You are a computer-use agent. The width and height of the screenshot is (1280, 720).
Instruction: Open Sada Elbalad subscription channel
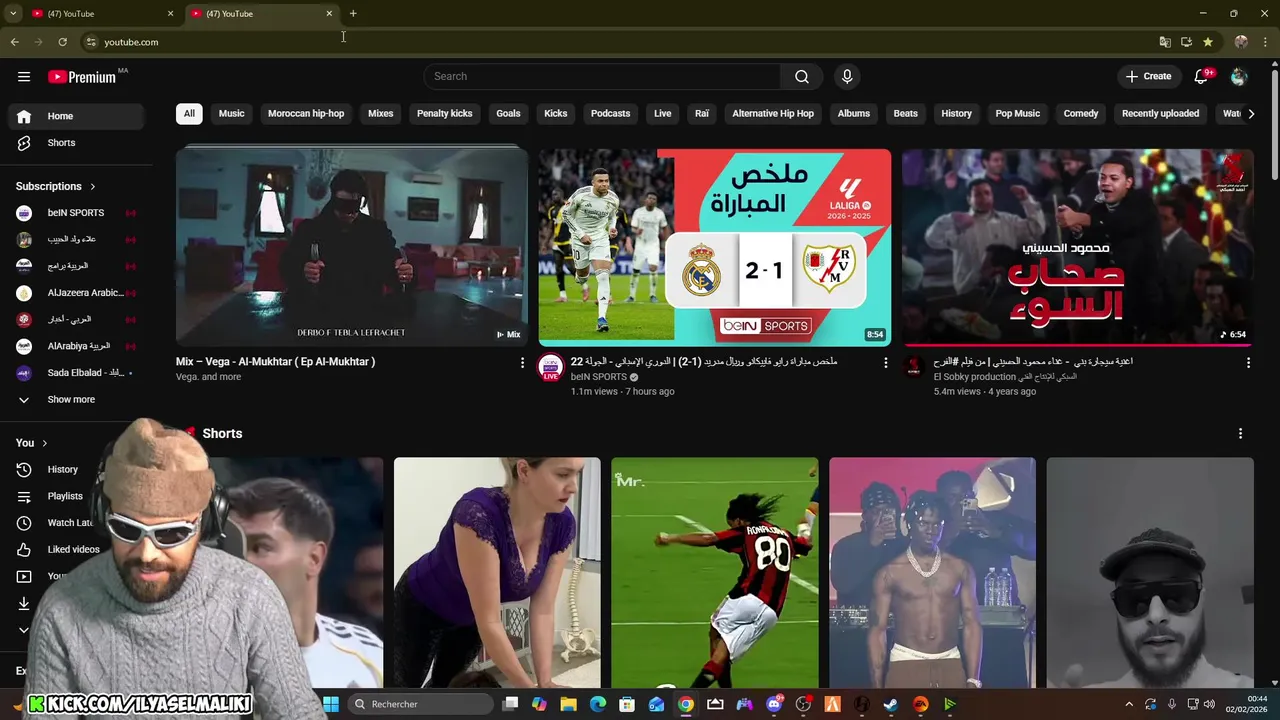pyautogui.click(x=76, y=373)
